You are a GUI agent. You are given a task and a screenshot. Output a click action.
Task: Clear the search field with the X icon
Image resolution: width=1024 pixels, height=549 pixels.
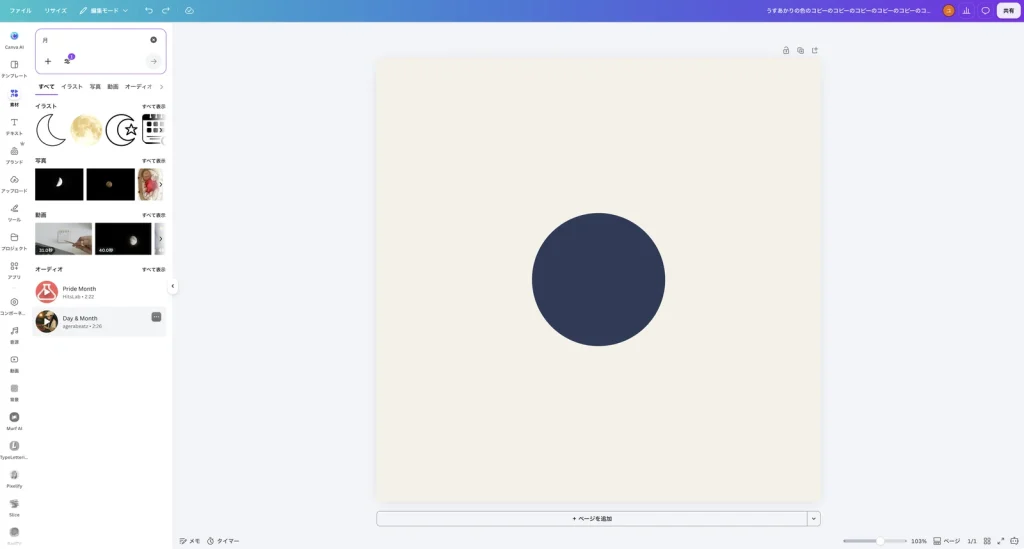click(x=153, y=40)
